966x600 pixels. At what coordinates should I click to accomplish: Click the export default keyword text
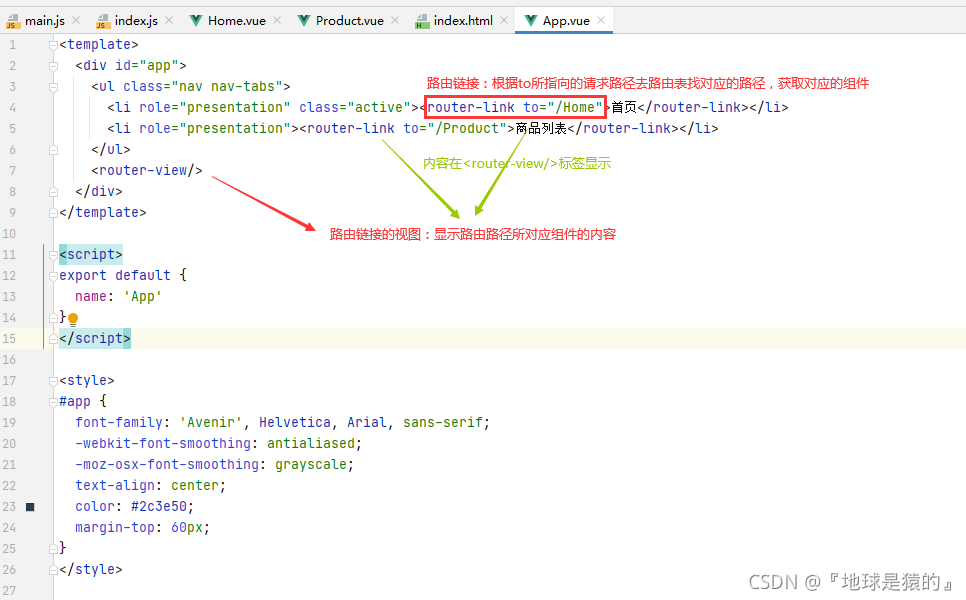tap(115, 275)
